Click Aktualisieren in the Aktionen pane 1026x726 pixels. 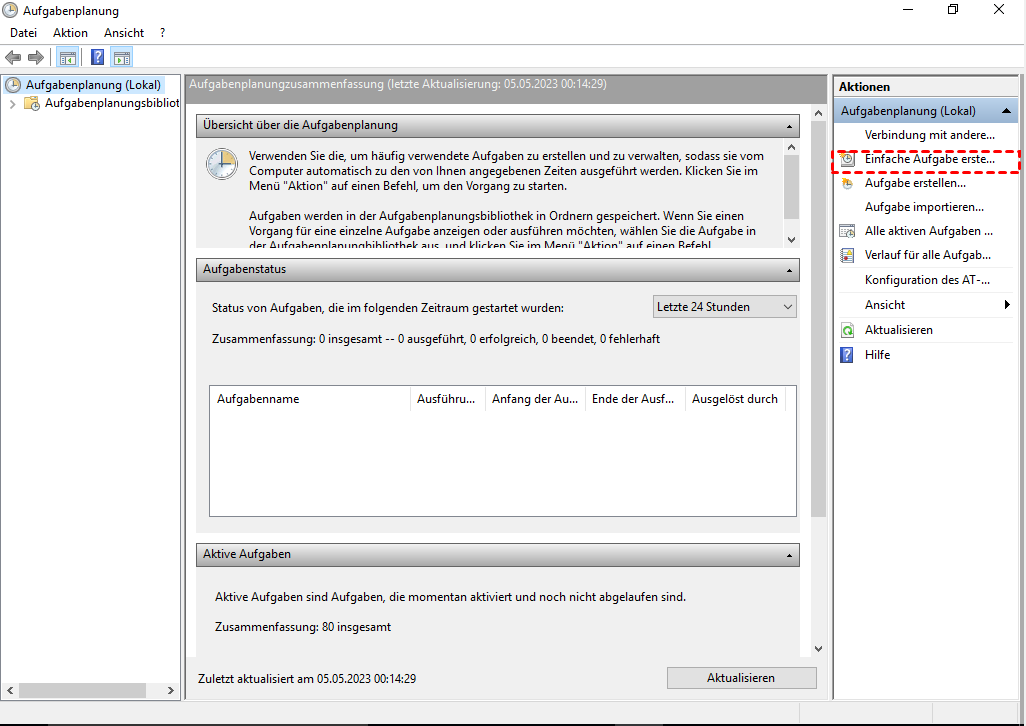tap(898, 330)
